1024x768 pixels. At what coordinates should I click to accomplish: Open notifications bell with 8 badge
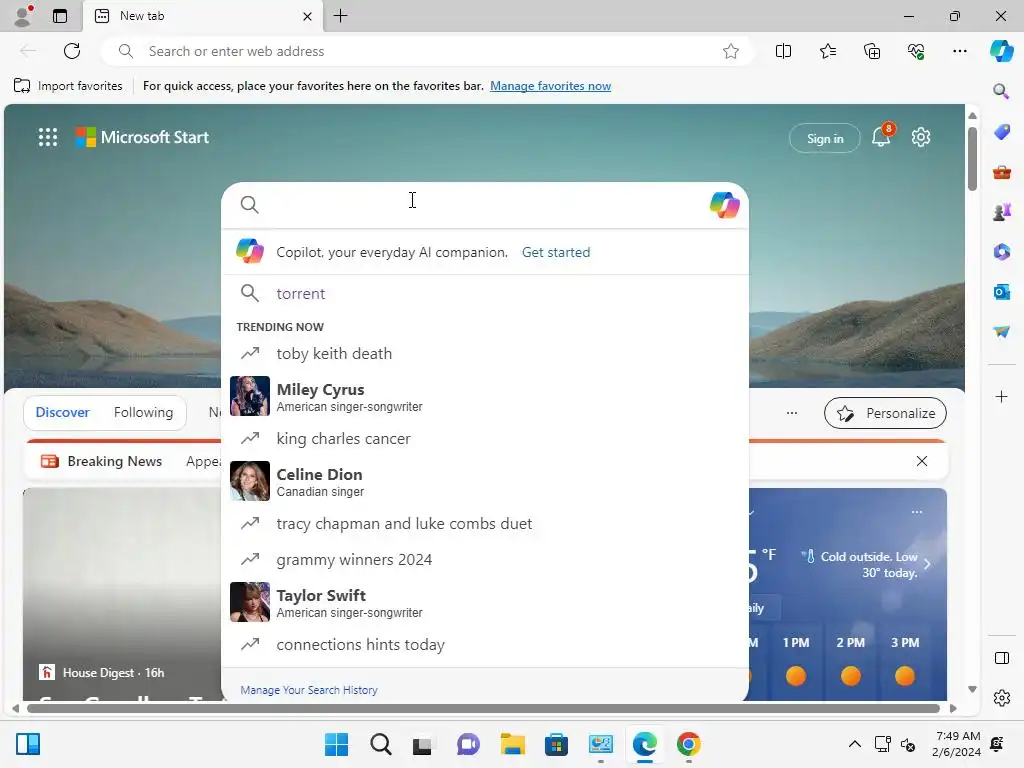[882, 136]
